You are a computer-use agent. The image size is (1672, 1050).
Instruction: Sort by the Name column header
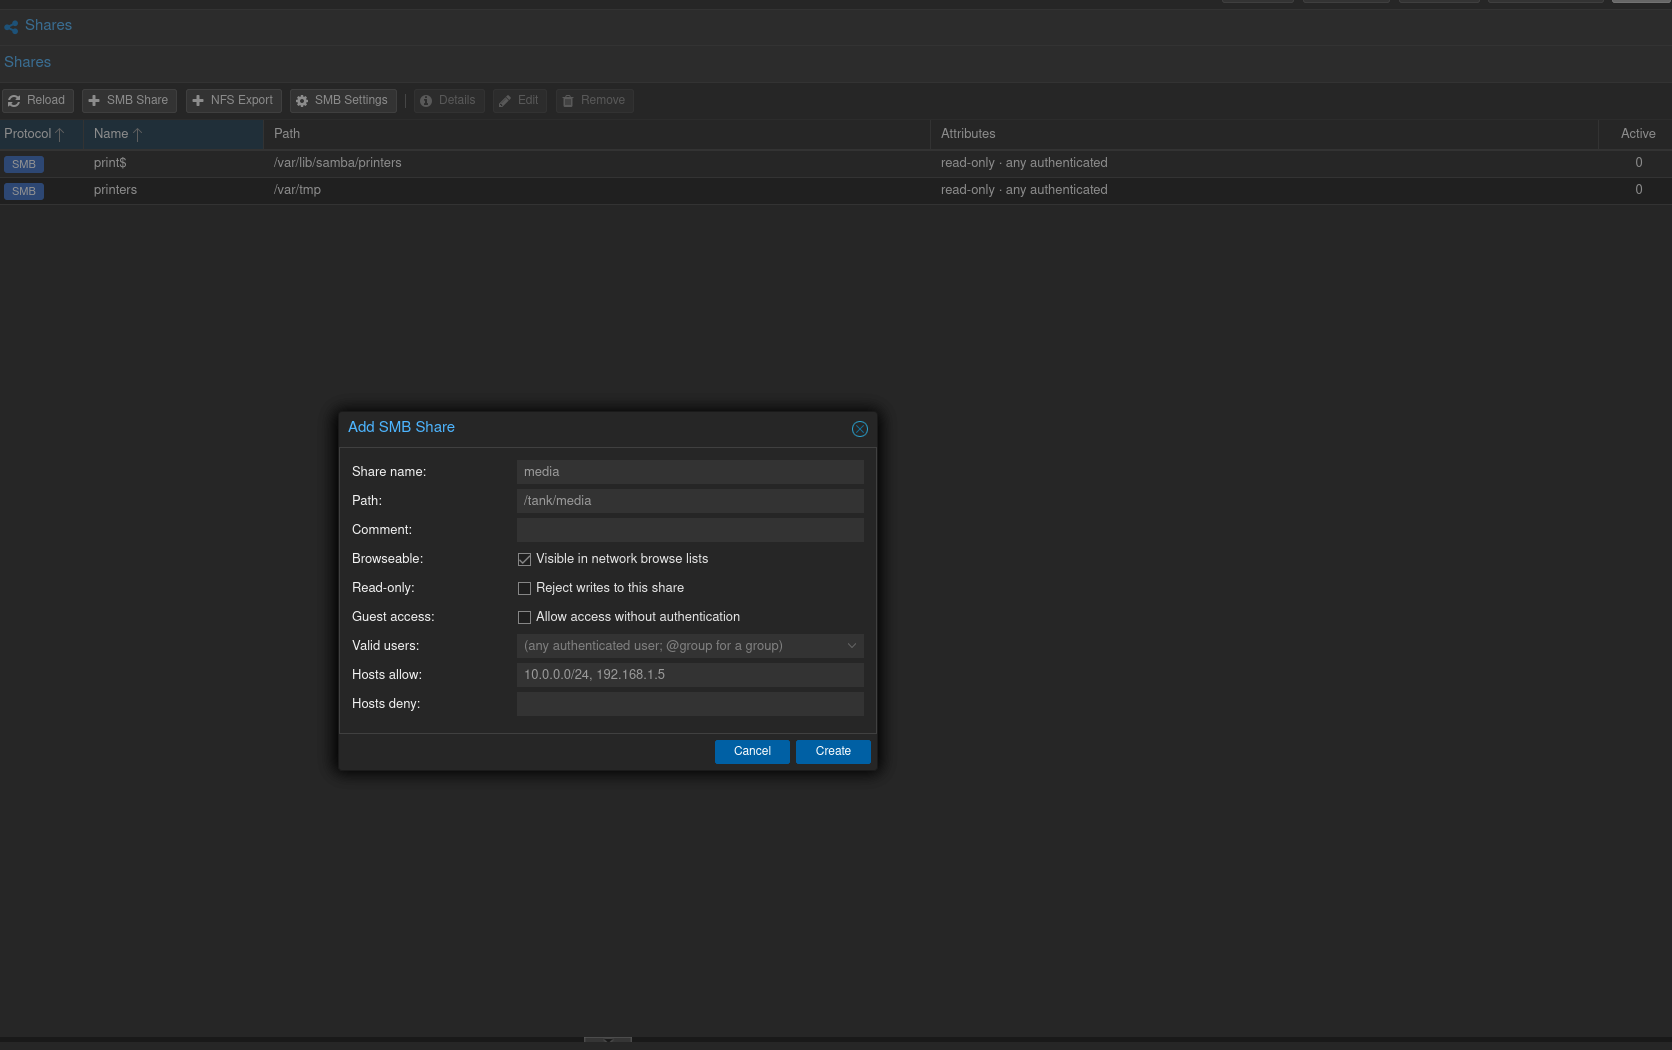point(173,134)
